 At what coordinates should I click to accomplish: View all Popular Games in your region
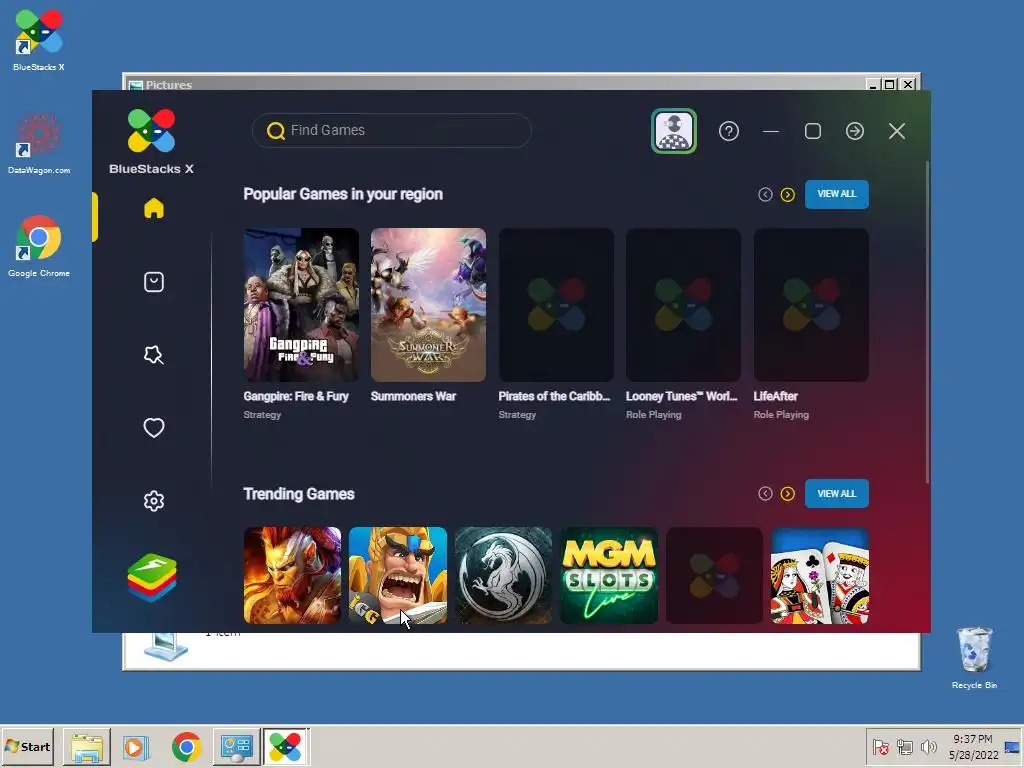tap(837, 194)
